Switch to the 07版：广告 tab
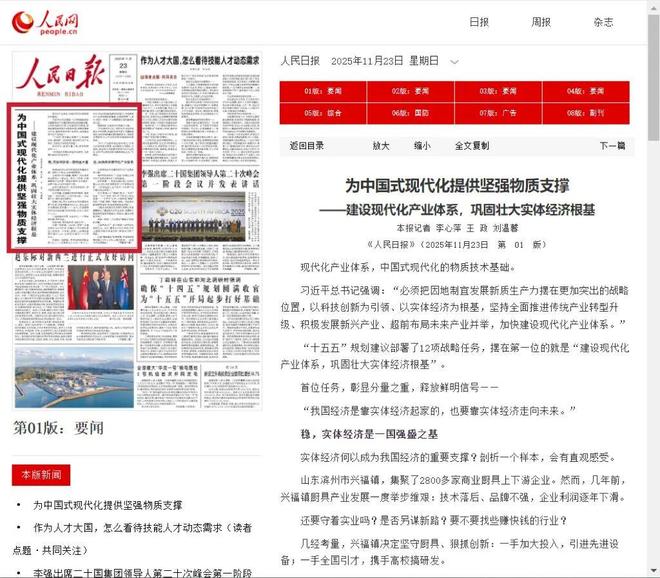The height and width of the screenshot is (578, 660). point(498,113)
